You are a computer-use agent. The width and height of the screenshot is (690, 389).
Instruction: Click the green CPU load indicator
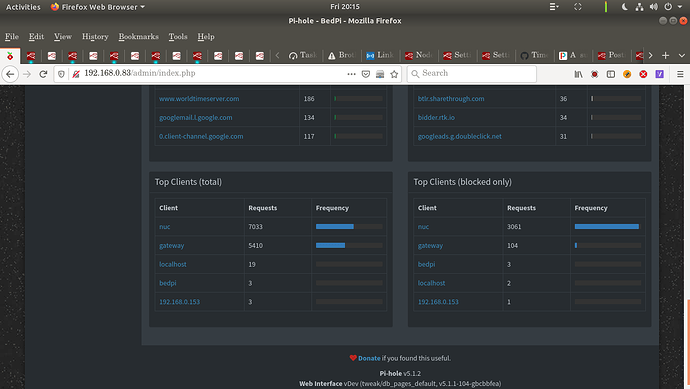(x=606, y=7)
